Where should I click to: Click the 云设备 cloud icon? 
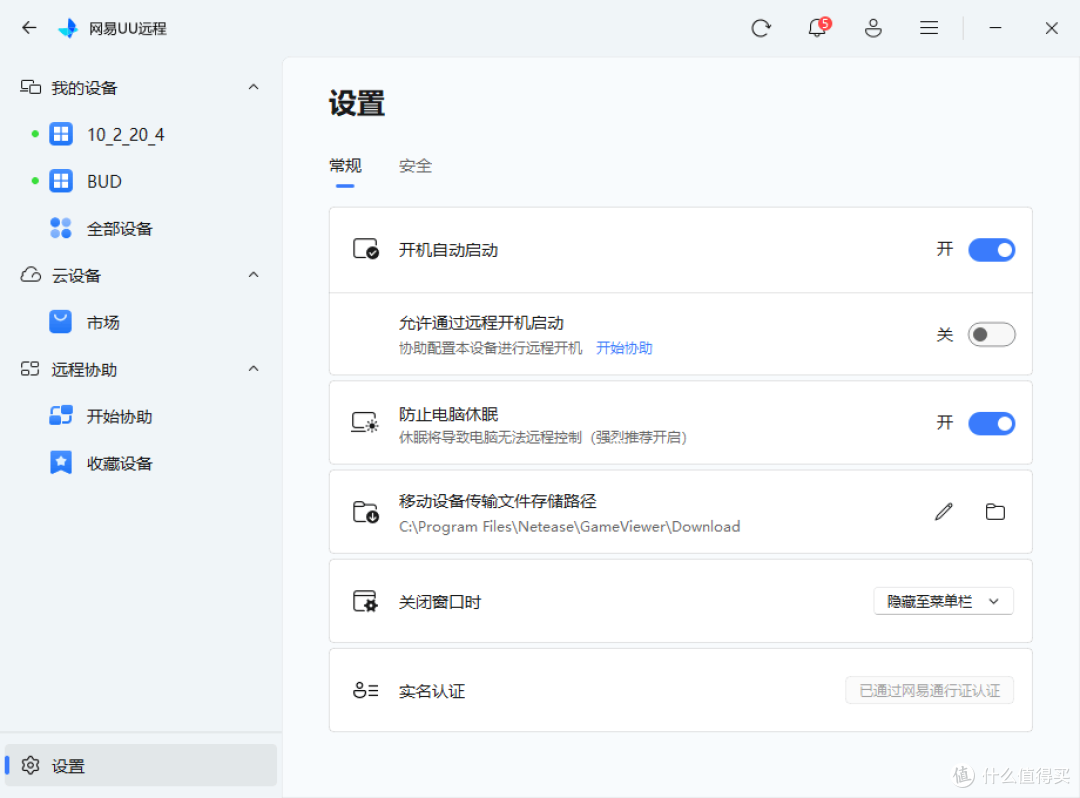point(30,275)
